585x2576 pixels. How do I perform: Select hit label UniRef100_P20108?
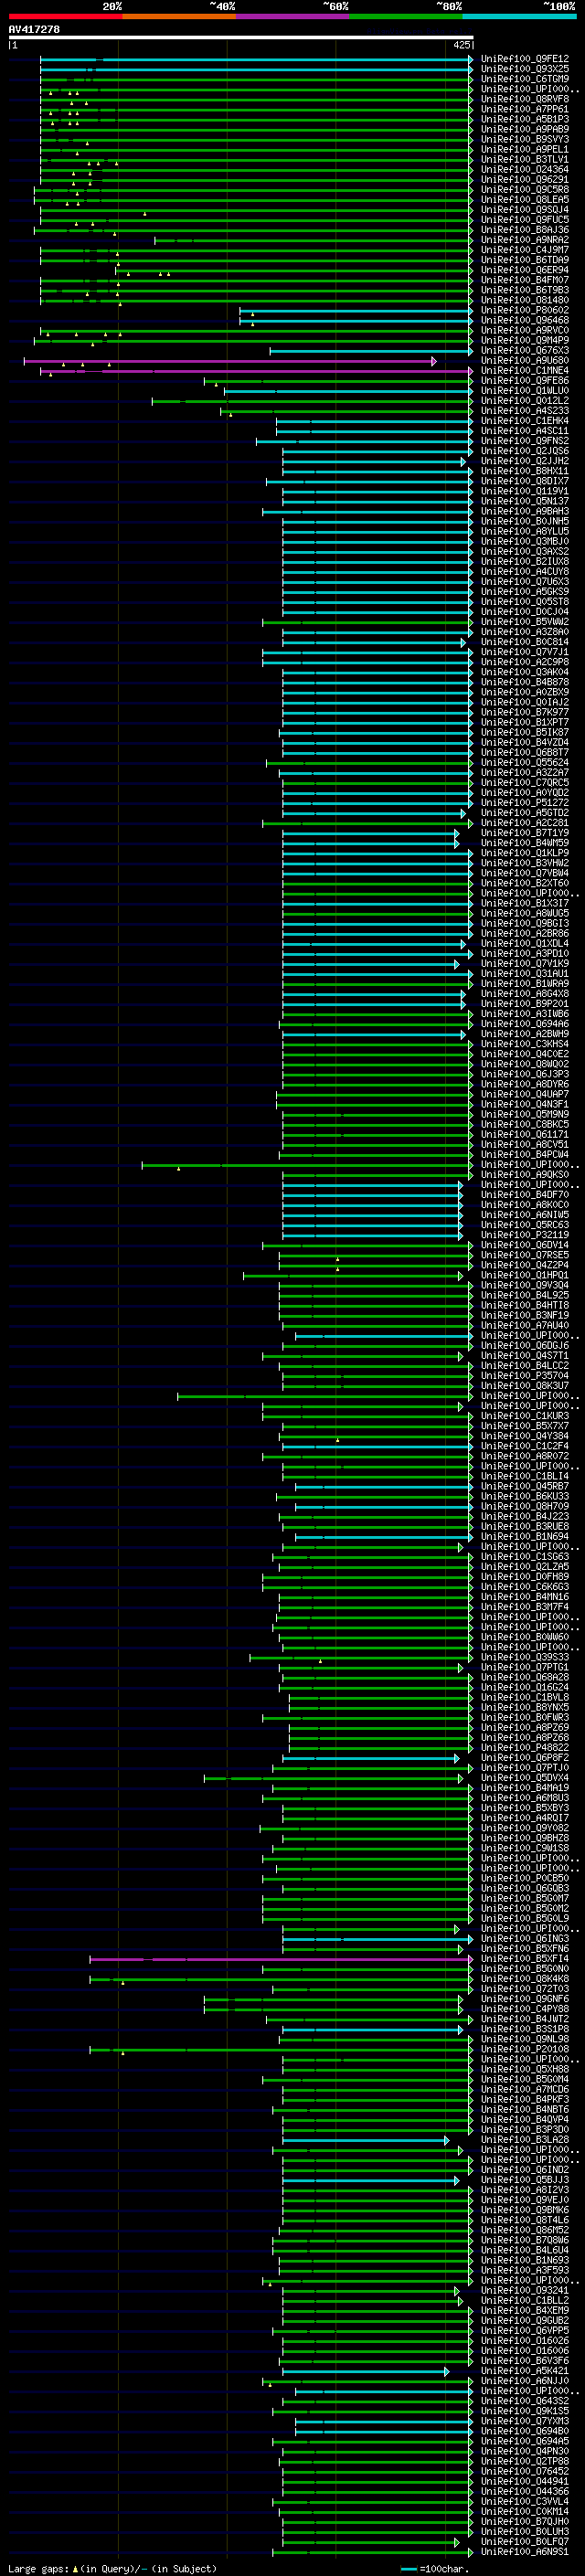[x=525, y=2050]
